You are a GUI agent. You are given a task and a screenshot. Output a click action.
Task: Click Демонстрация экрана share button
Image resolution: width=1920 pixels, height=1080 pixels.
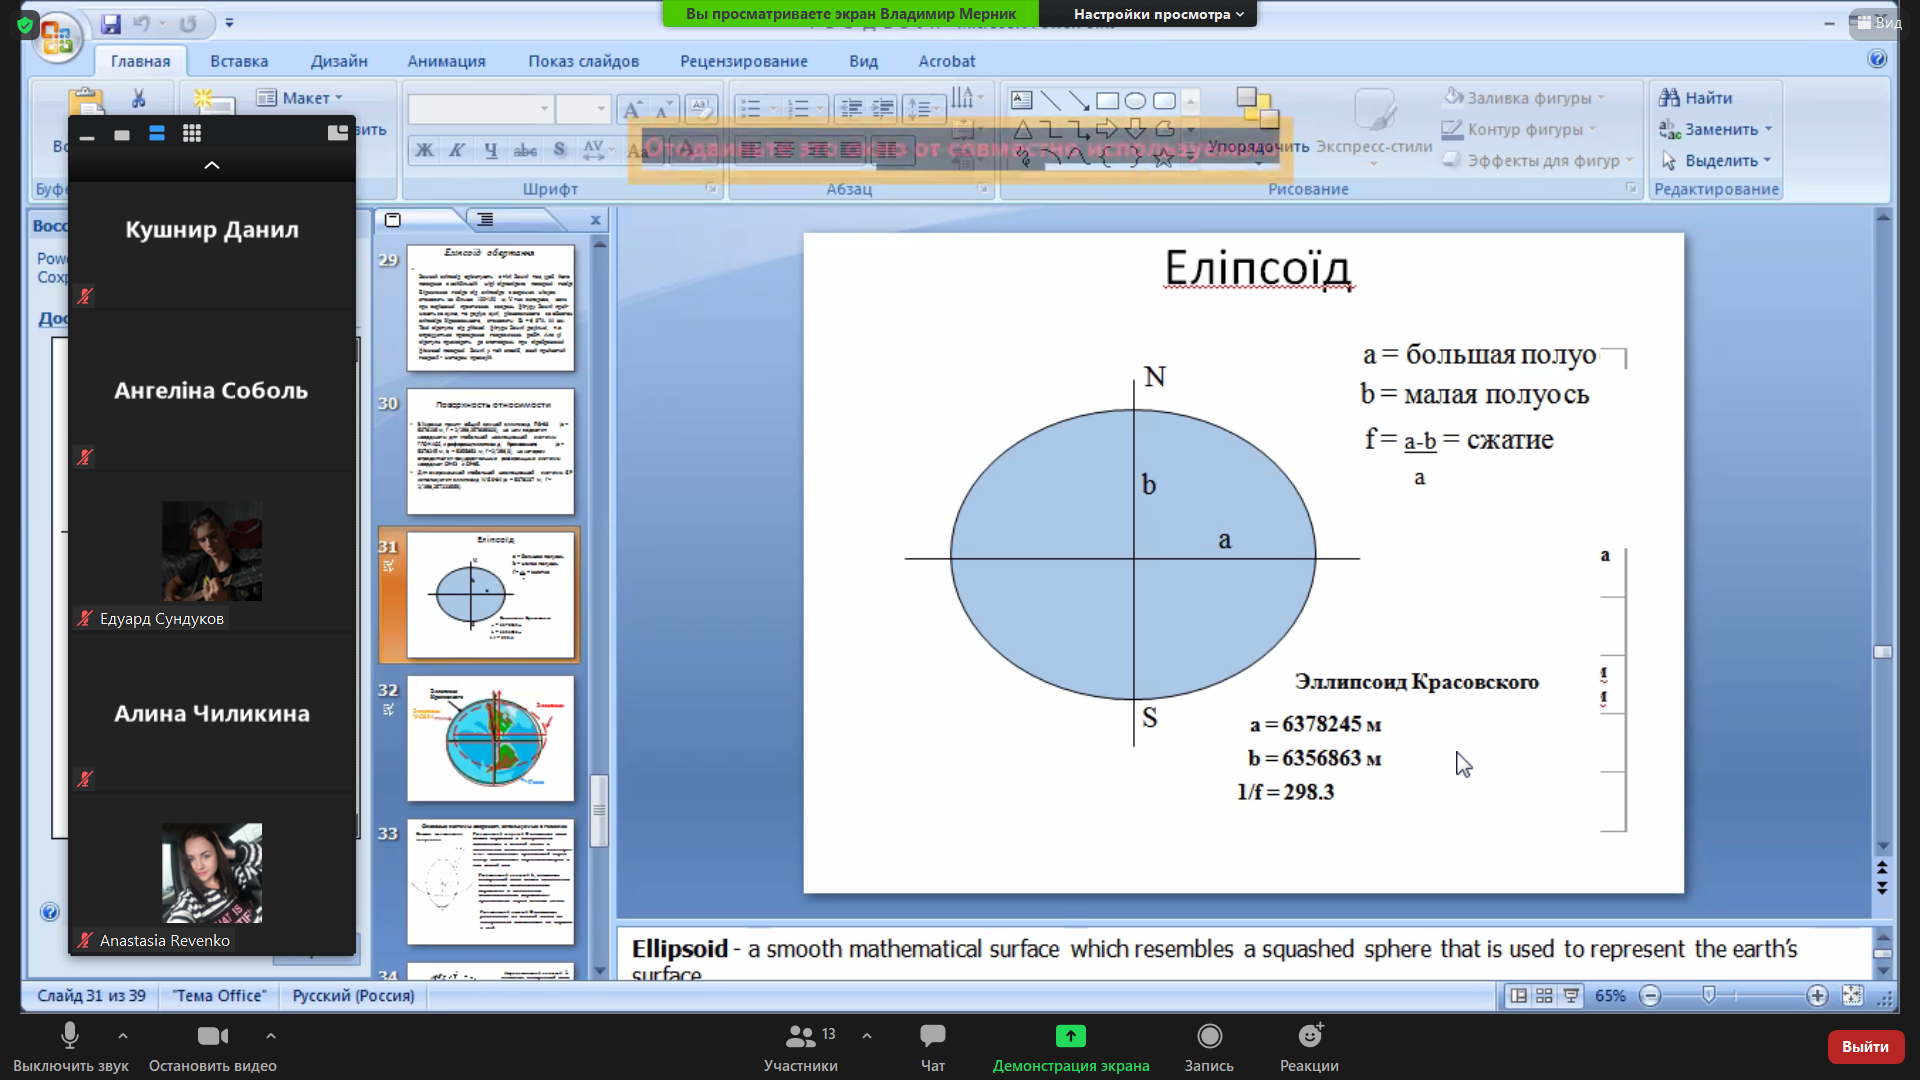[x=1070, y=1036]
